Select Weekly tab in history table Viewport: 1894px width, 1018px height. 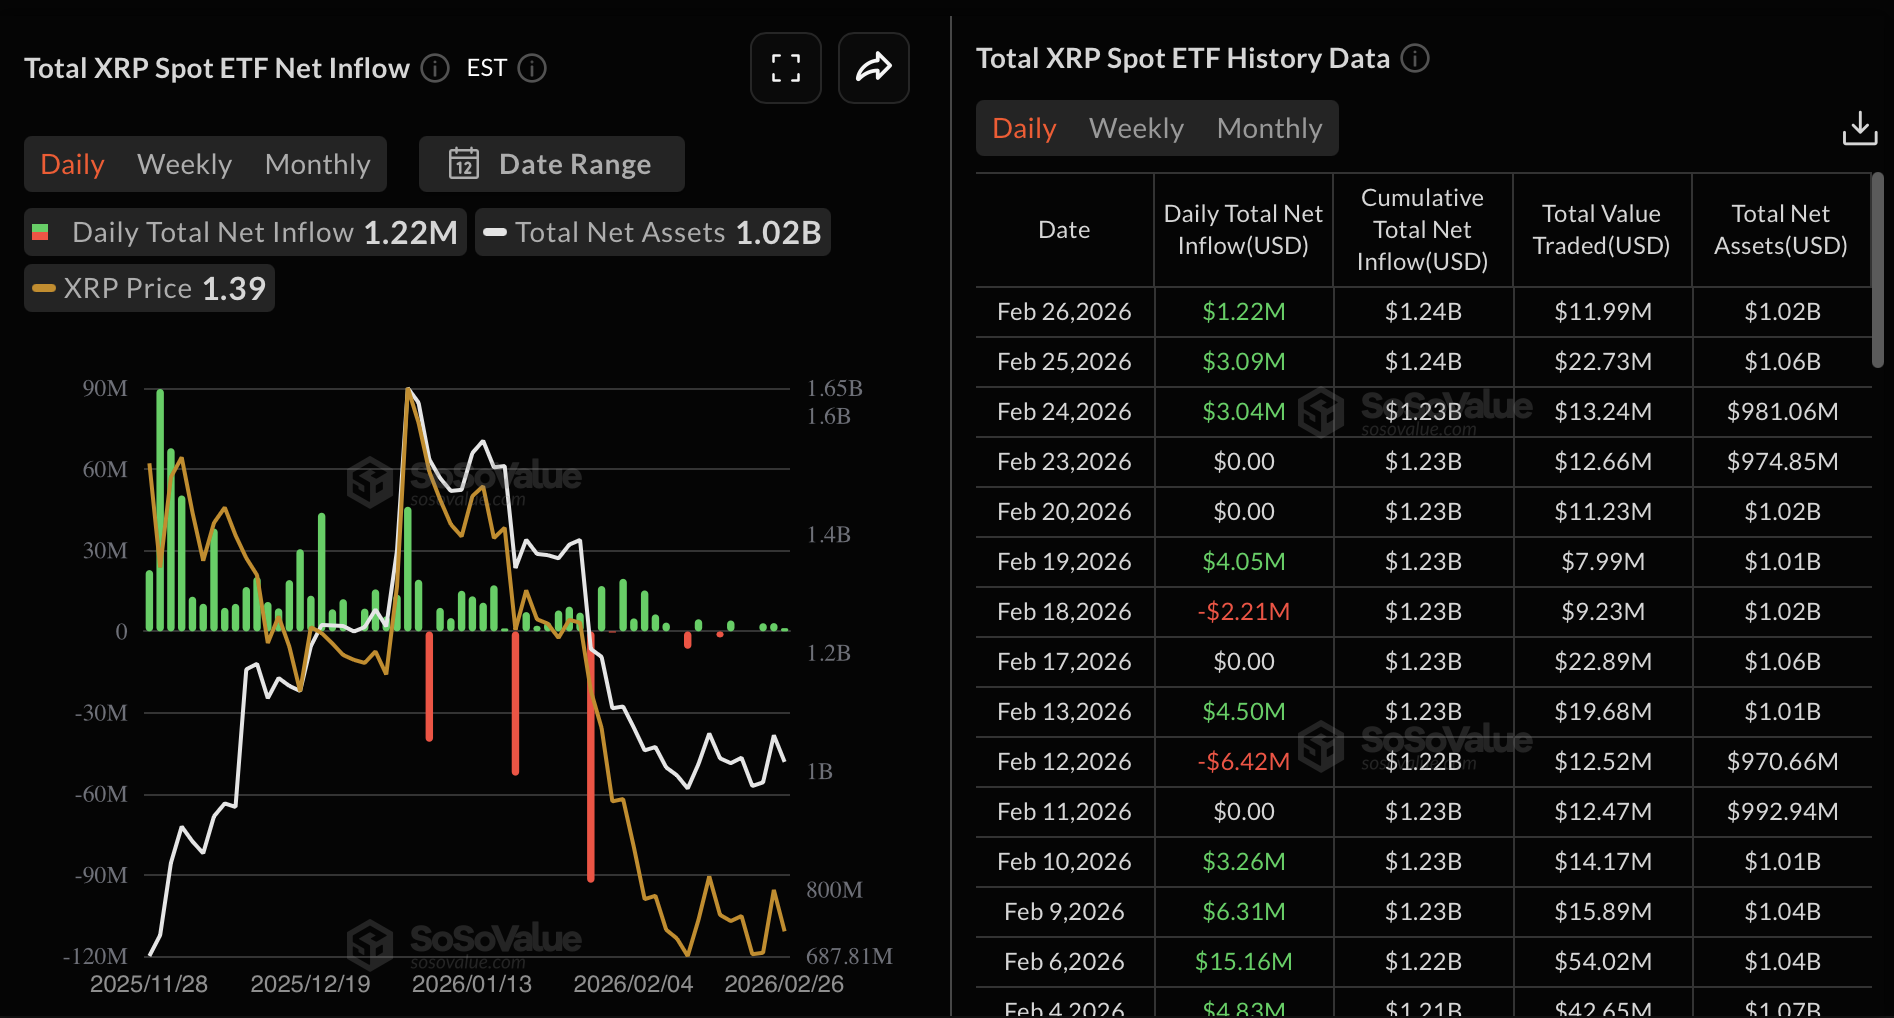coord(1136,128)
